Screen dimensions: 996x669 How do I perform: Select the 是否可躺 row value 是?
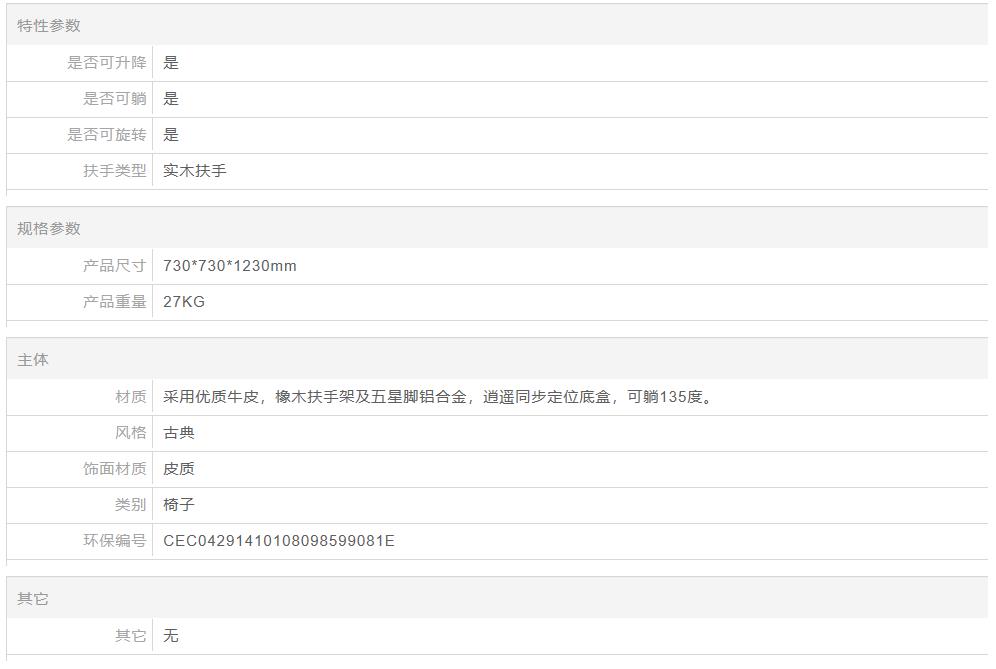[171, 99]
